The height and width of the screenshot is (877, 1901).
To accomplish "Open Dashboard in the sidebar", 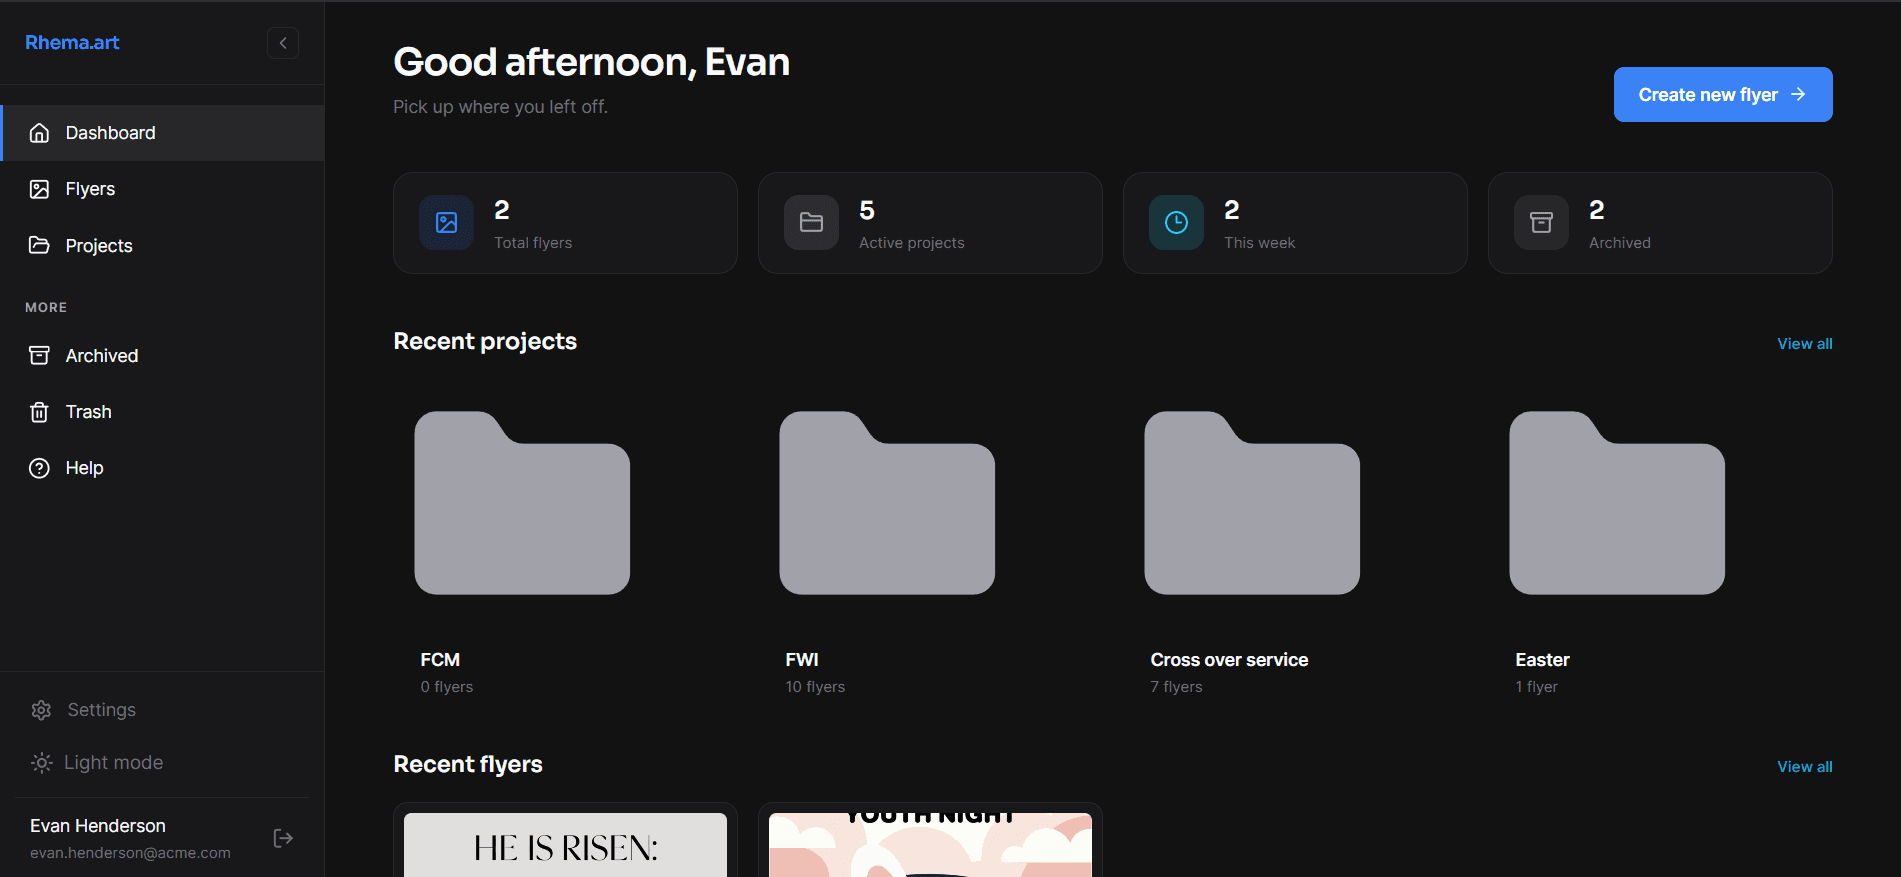I will [x=162, y=133].
